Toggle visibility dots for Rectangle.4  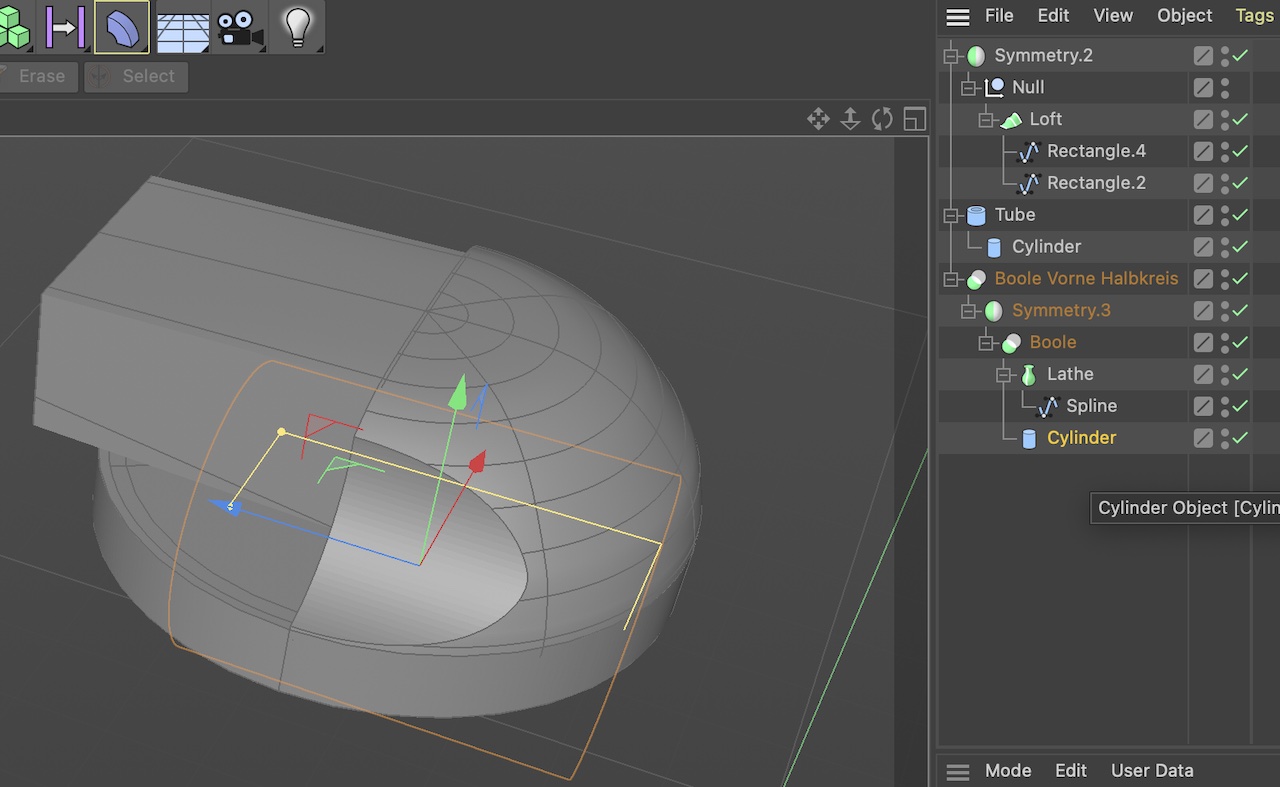coord(1225,152)
